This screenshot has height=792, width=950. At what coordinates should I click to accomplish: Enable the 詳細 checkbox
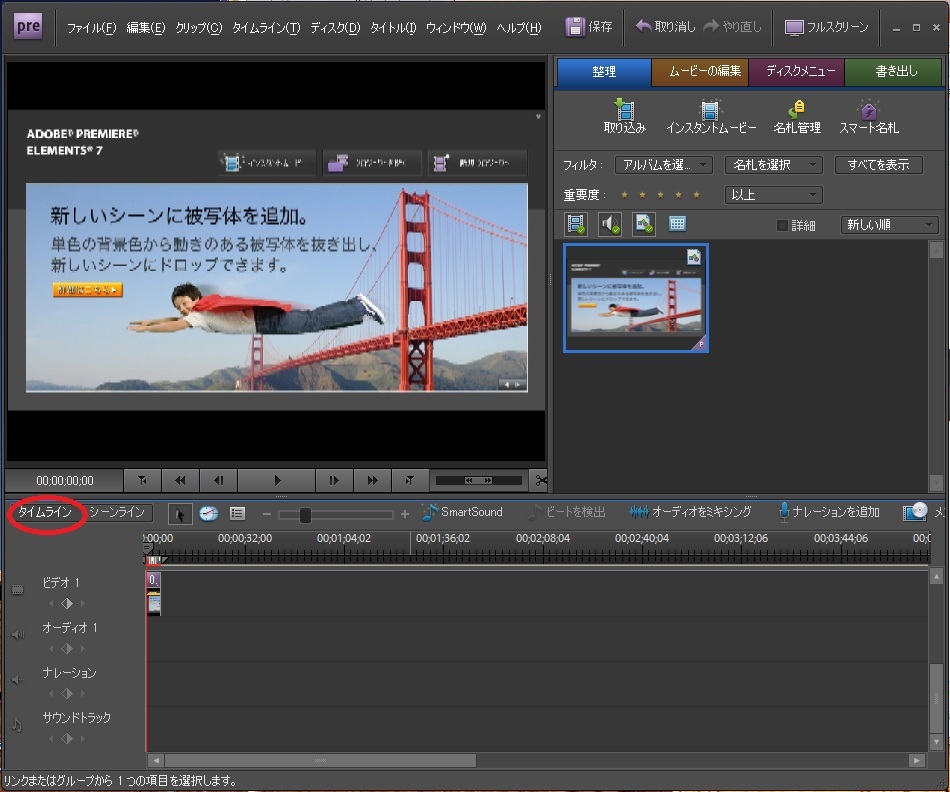pyautogui.click(x=783, y=226)
